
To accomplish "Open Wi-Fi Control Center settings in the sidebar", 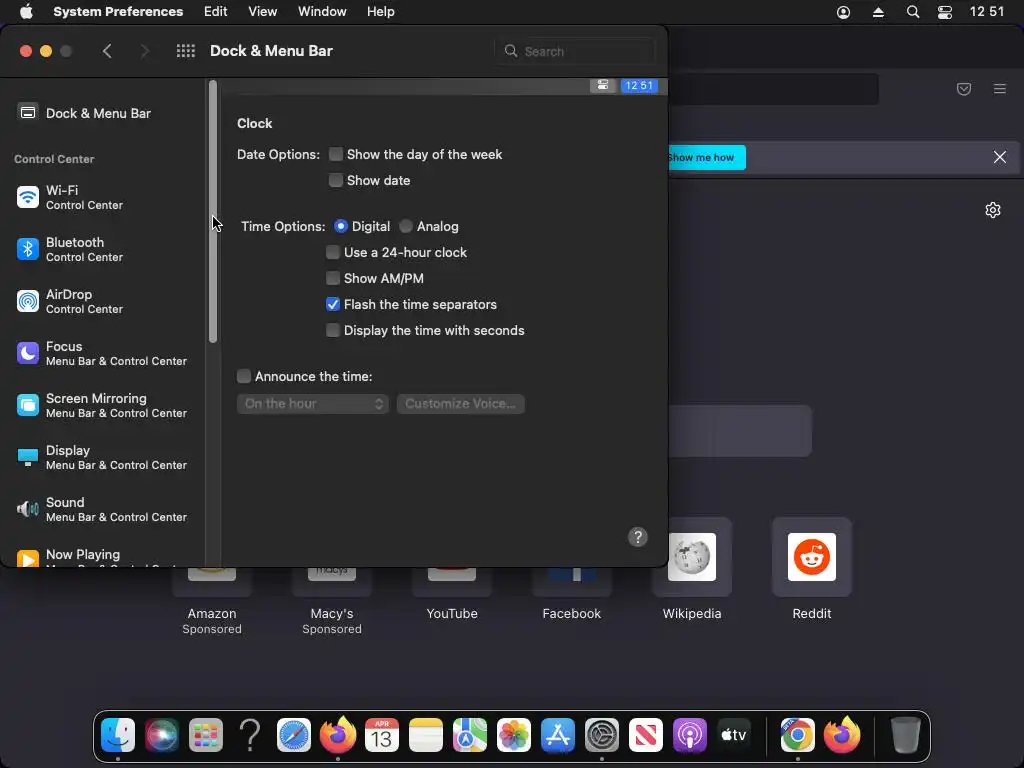I will [x=102, y=197].
